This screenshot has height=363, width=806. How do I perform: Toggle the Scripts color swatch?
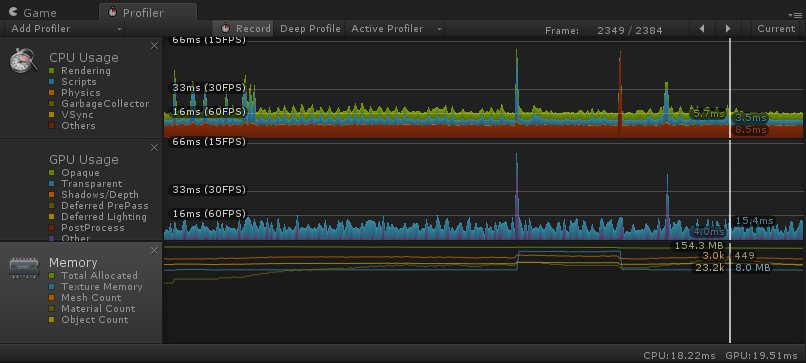click(x=51, y=81)
